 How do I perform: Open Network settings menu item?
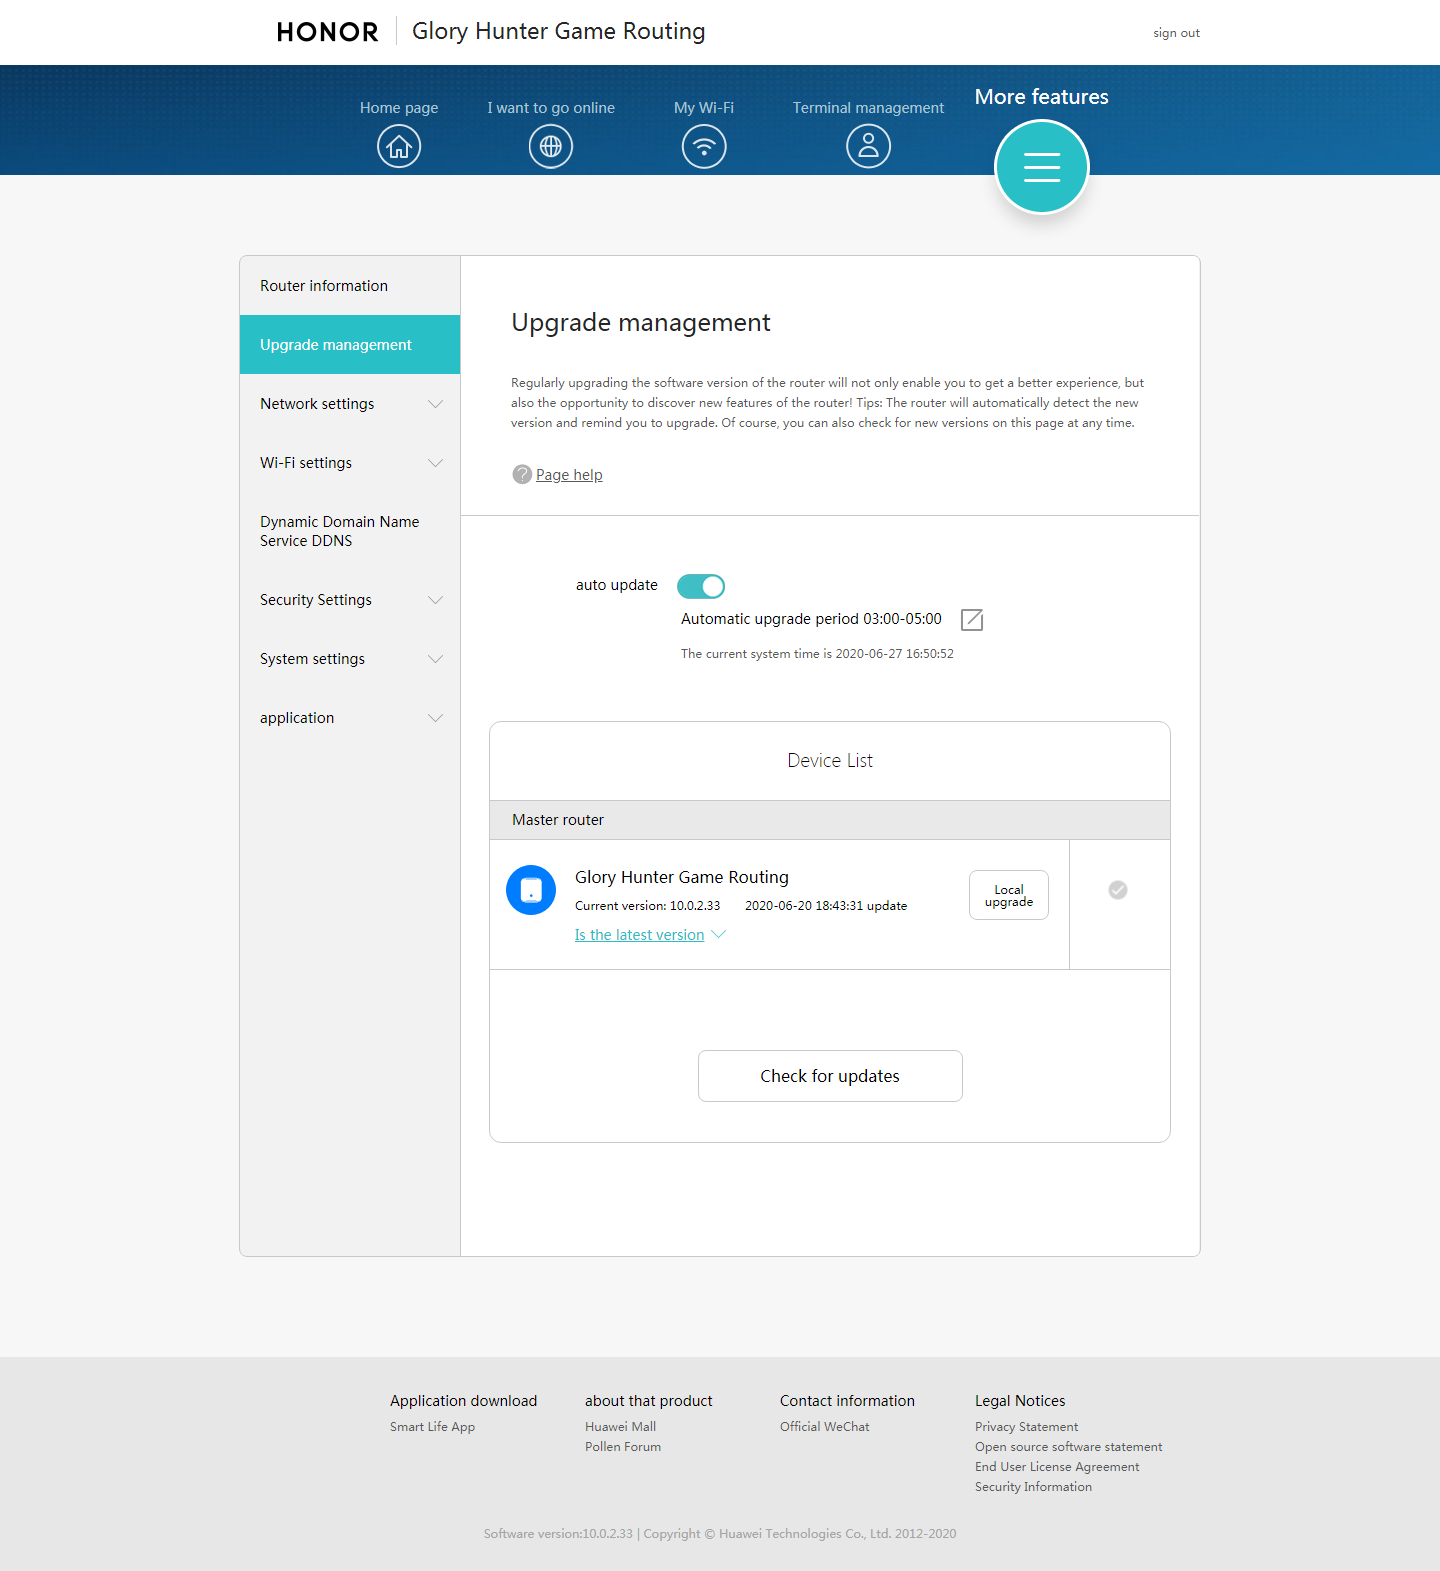pos(350,404)
